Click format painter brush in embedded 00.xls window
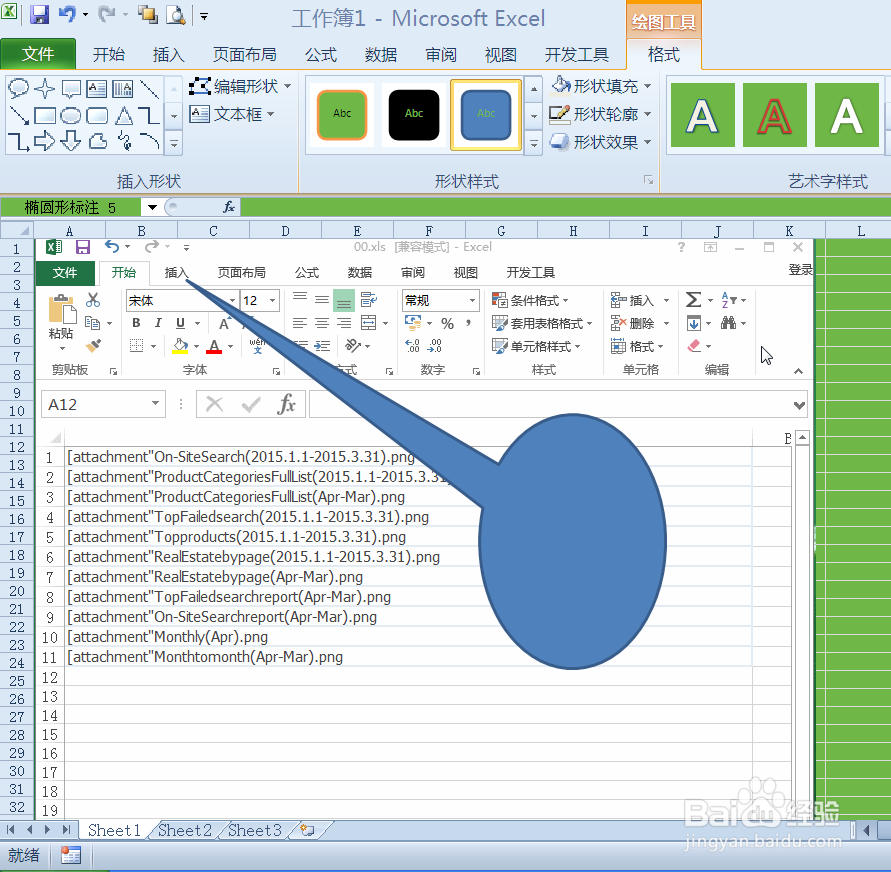This screenshot has height=872, width=891. [x=93, y=345]
